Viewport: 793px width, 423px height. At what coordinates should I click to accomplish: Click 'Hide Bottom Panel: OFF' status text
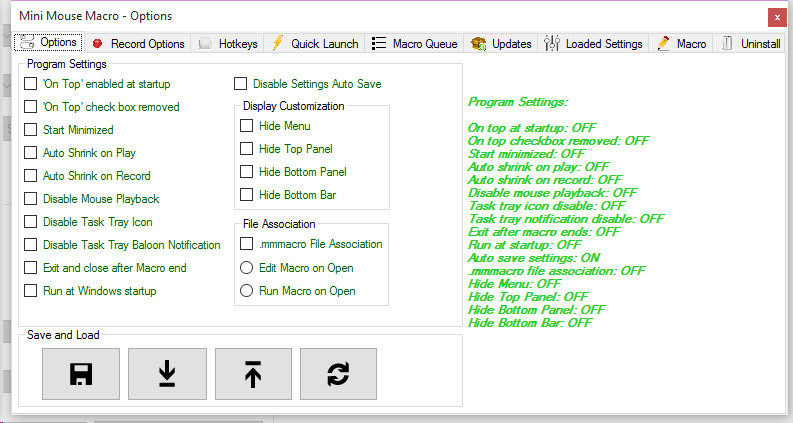coord(537,310)
